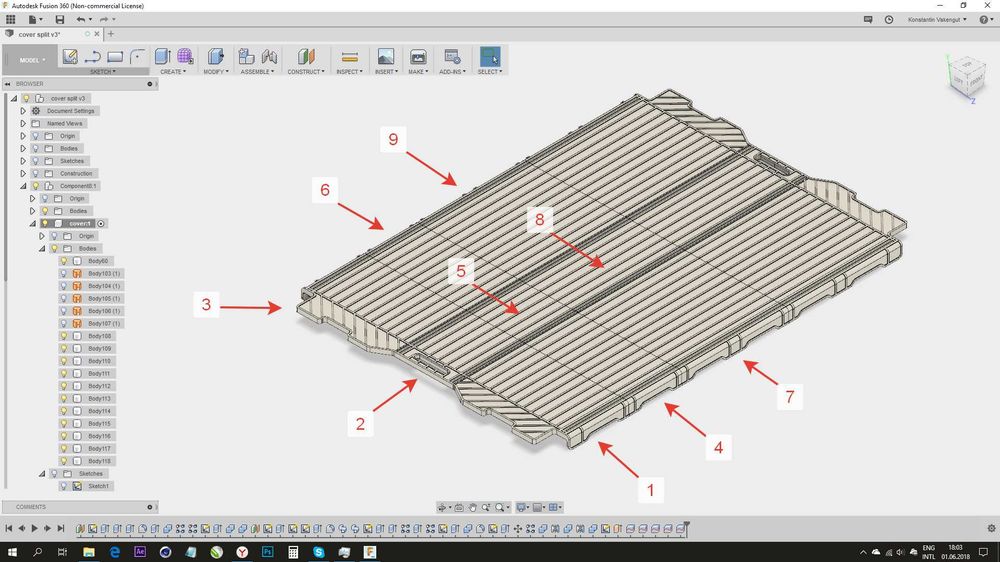Click the ViewCube in the corner

pyautogui.click(x=966, y=78)
